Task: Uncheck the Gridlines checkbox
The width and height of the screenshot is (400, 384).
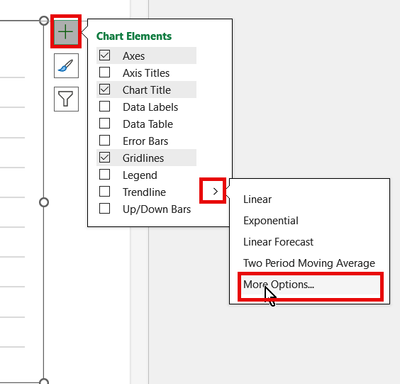Action: (x=105, y=157)
